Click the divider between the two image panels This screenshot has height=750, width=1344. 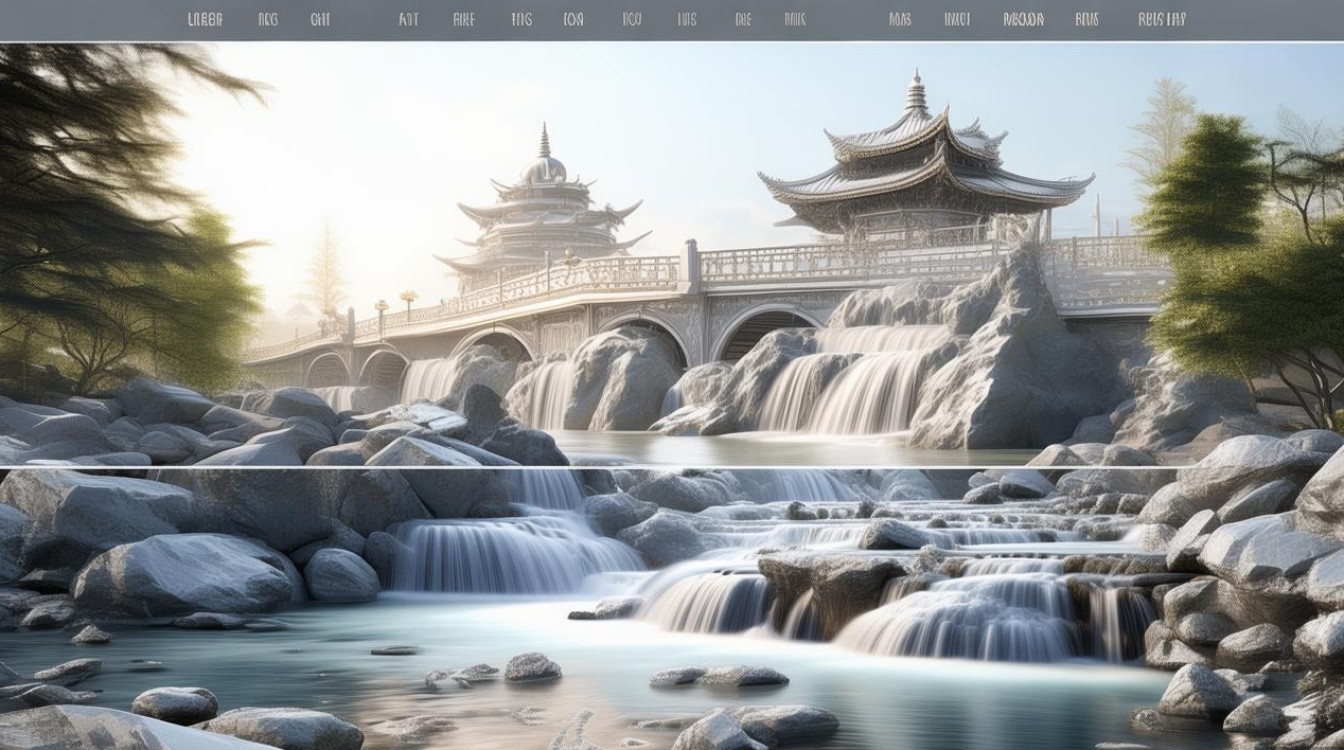pos(672,466)
